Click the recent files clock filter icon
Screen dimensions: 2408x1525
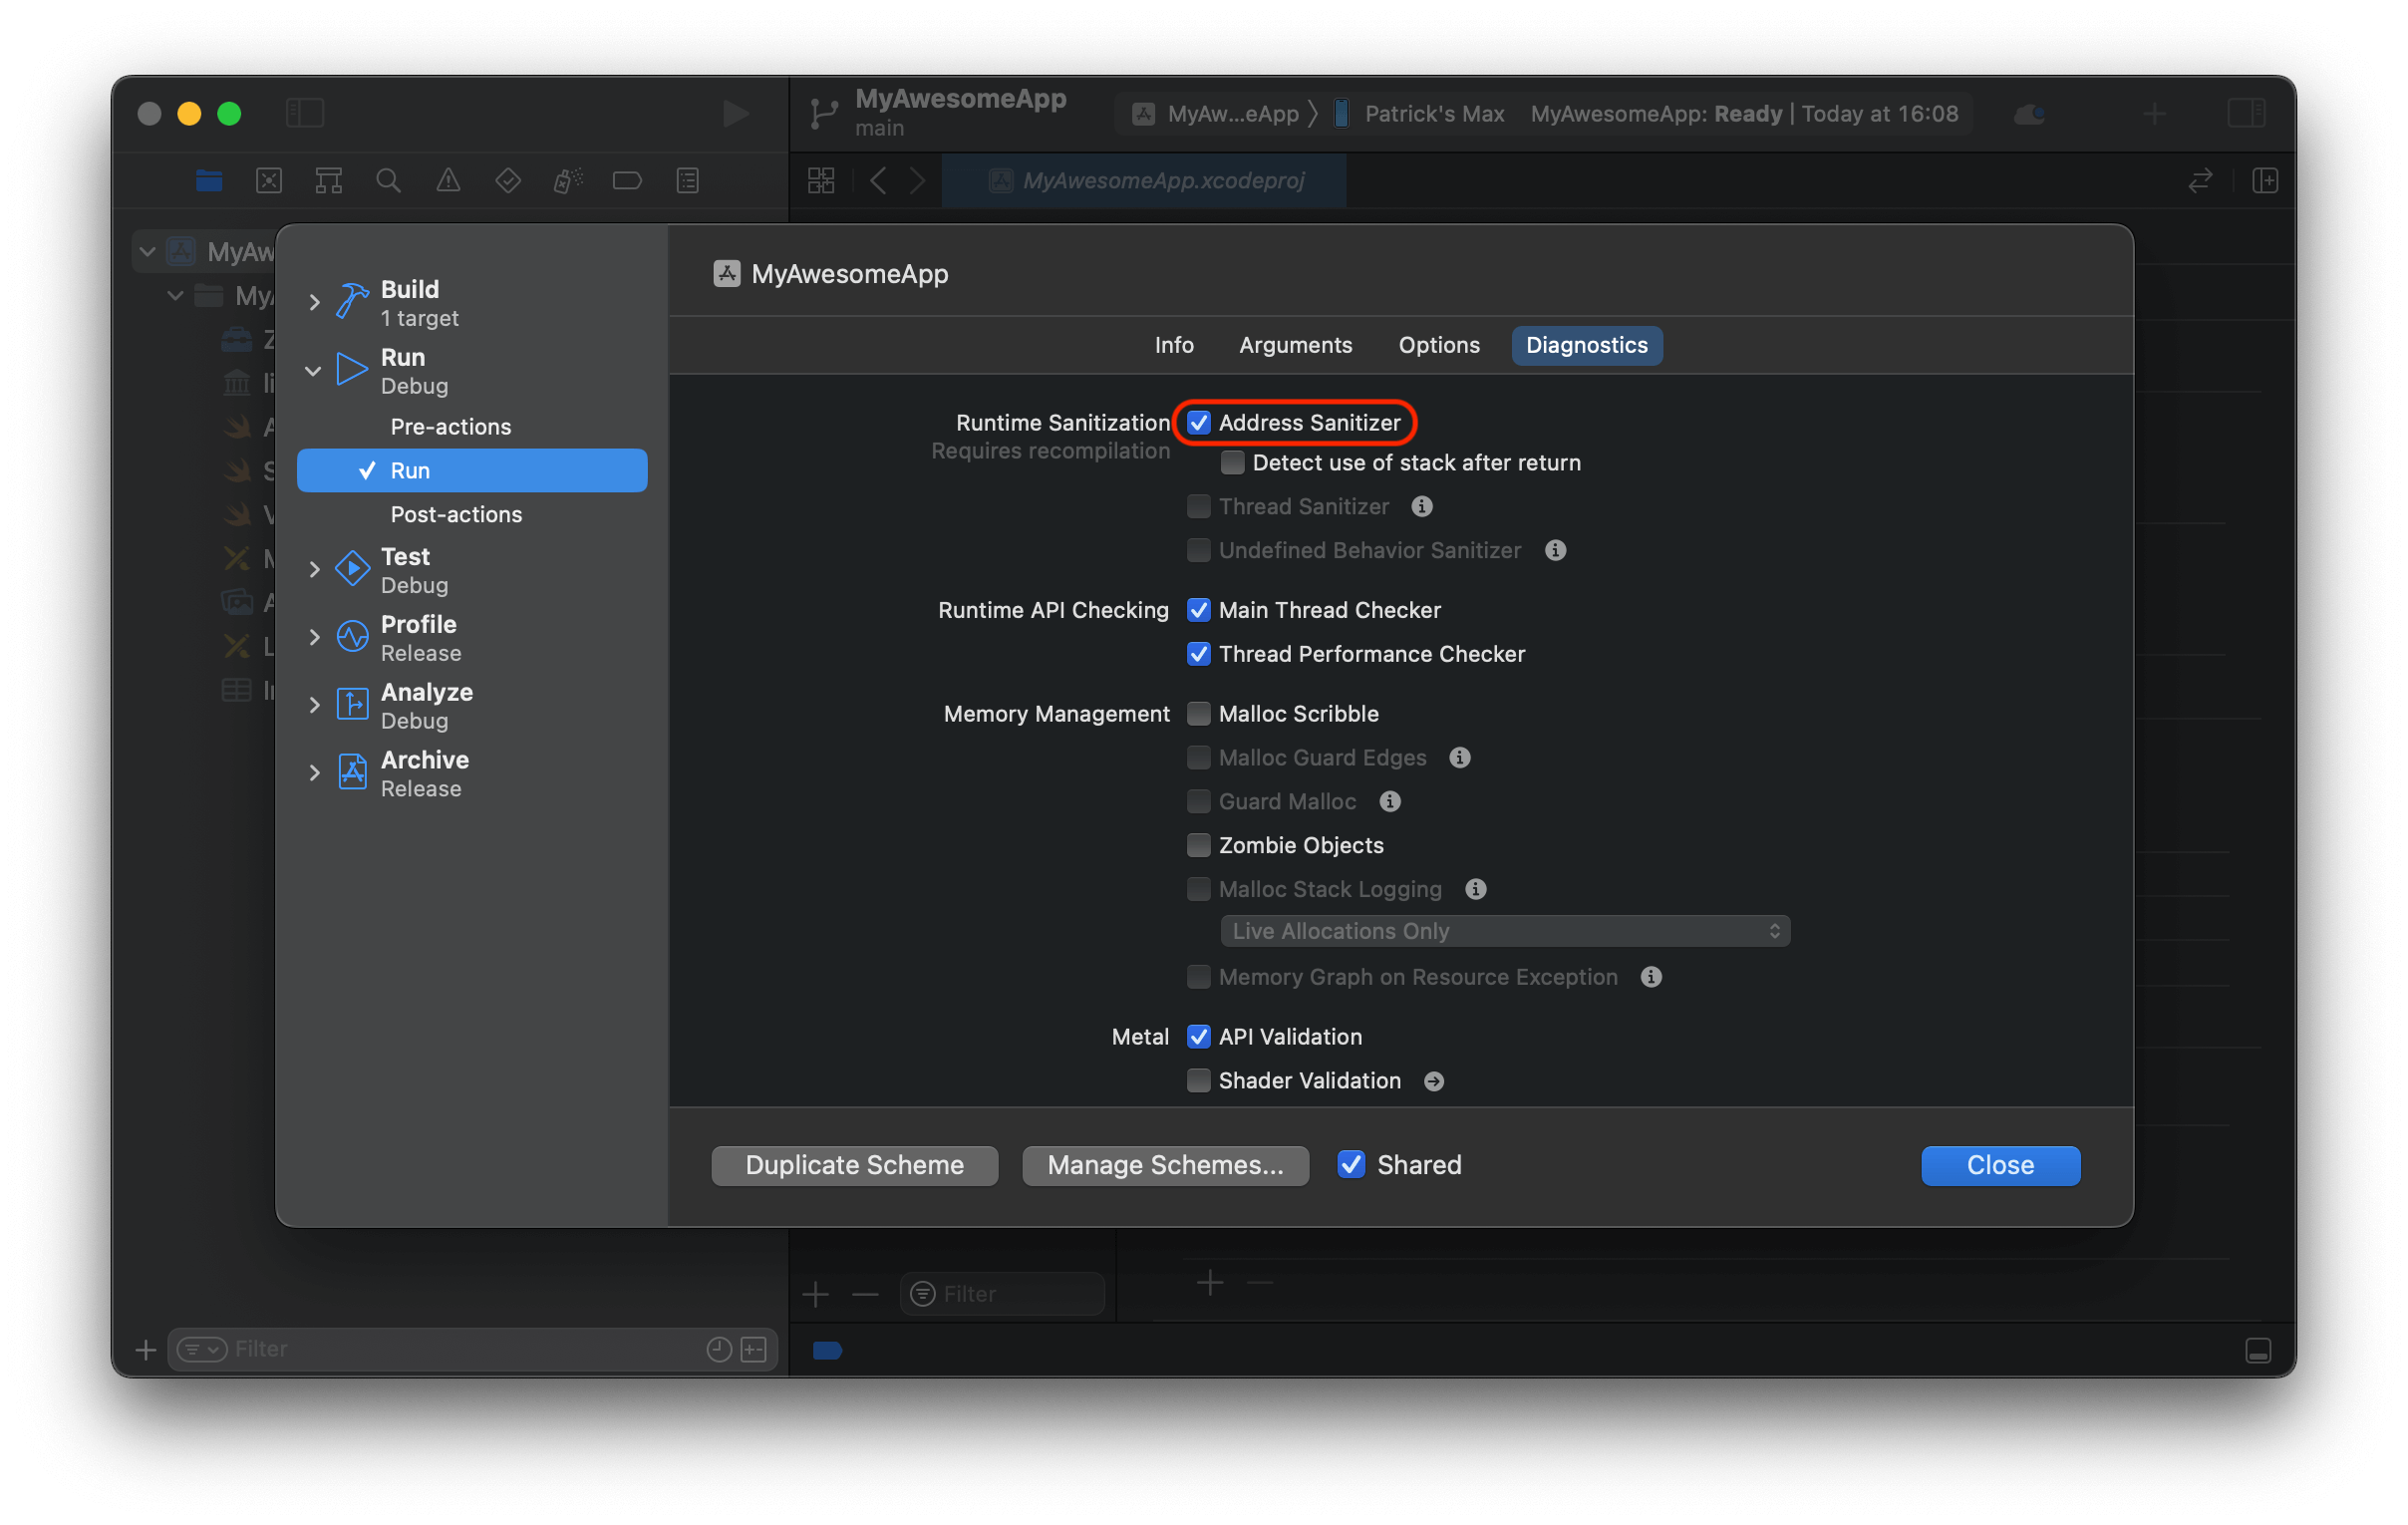click(719, 1350)
